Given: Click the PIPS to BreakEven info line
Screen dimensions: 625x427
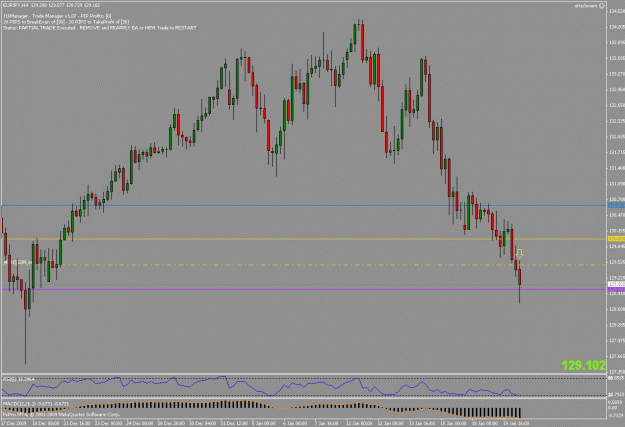Looking at the screenshot, I should [x=66, y=22].
